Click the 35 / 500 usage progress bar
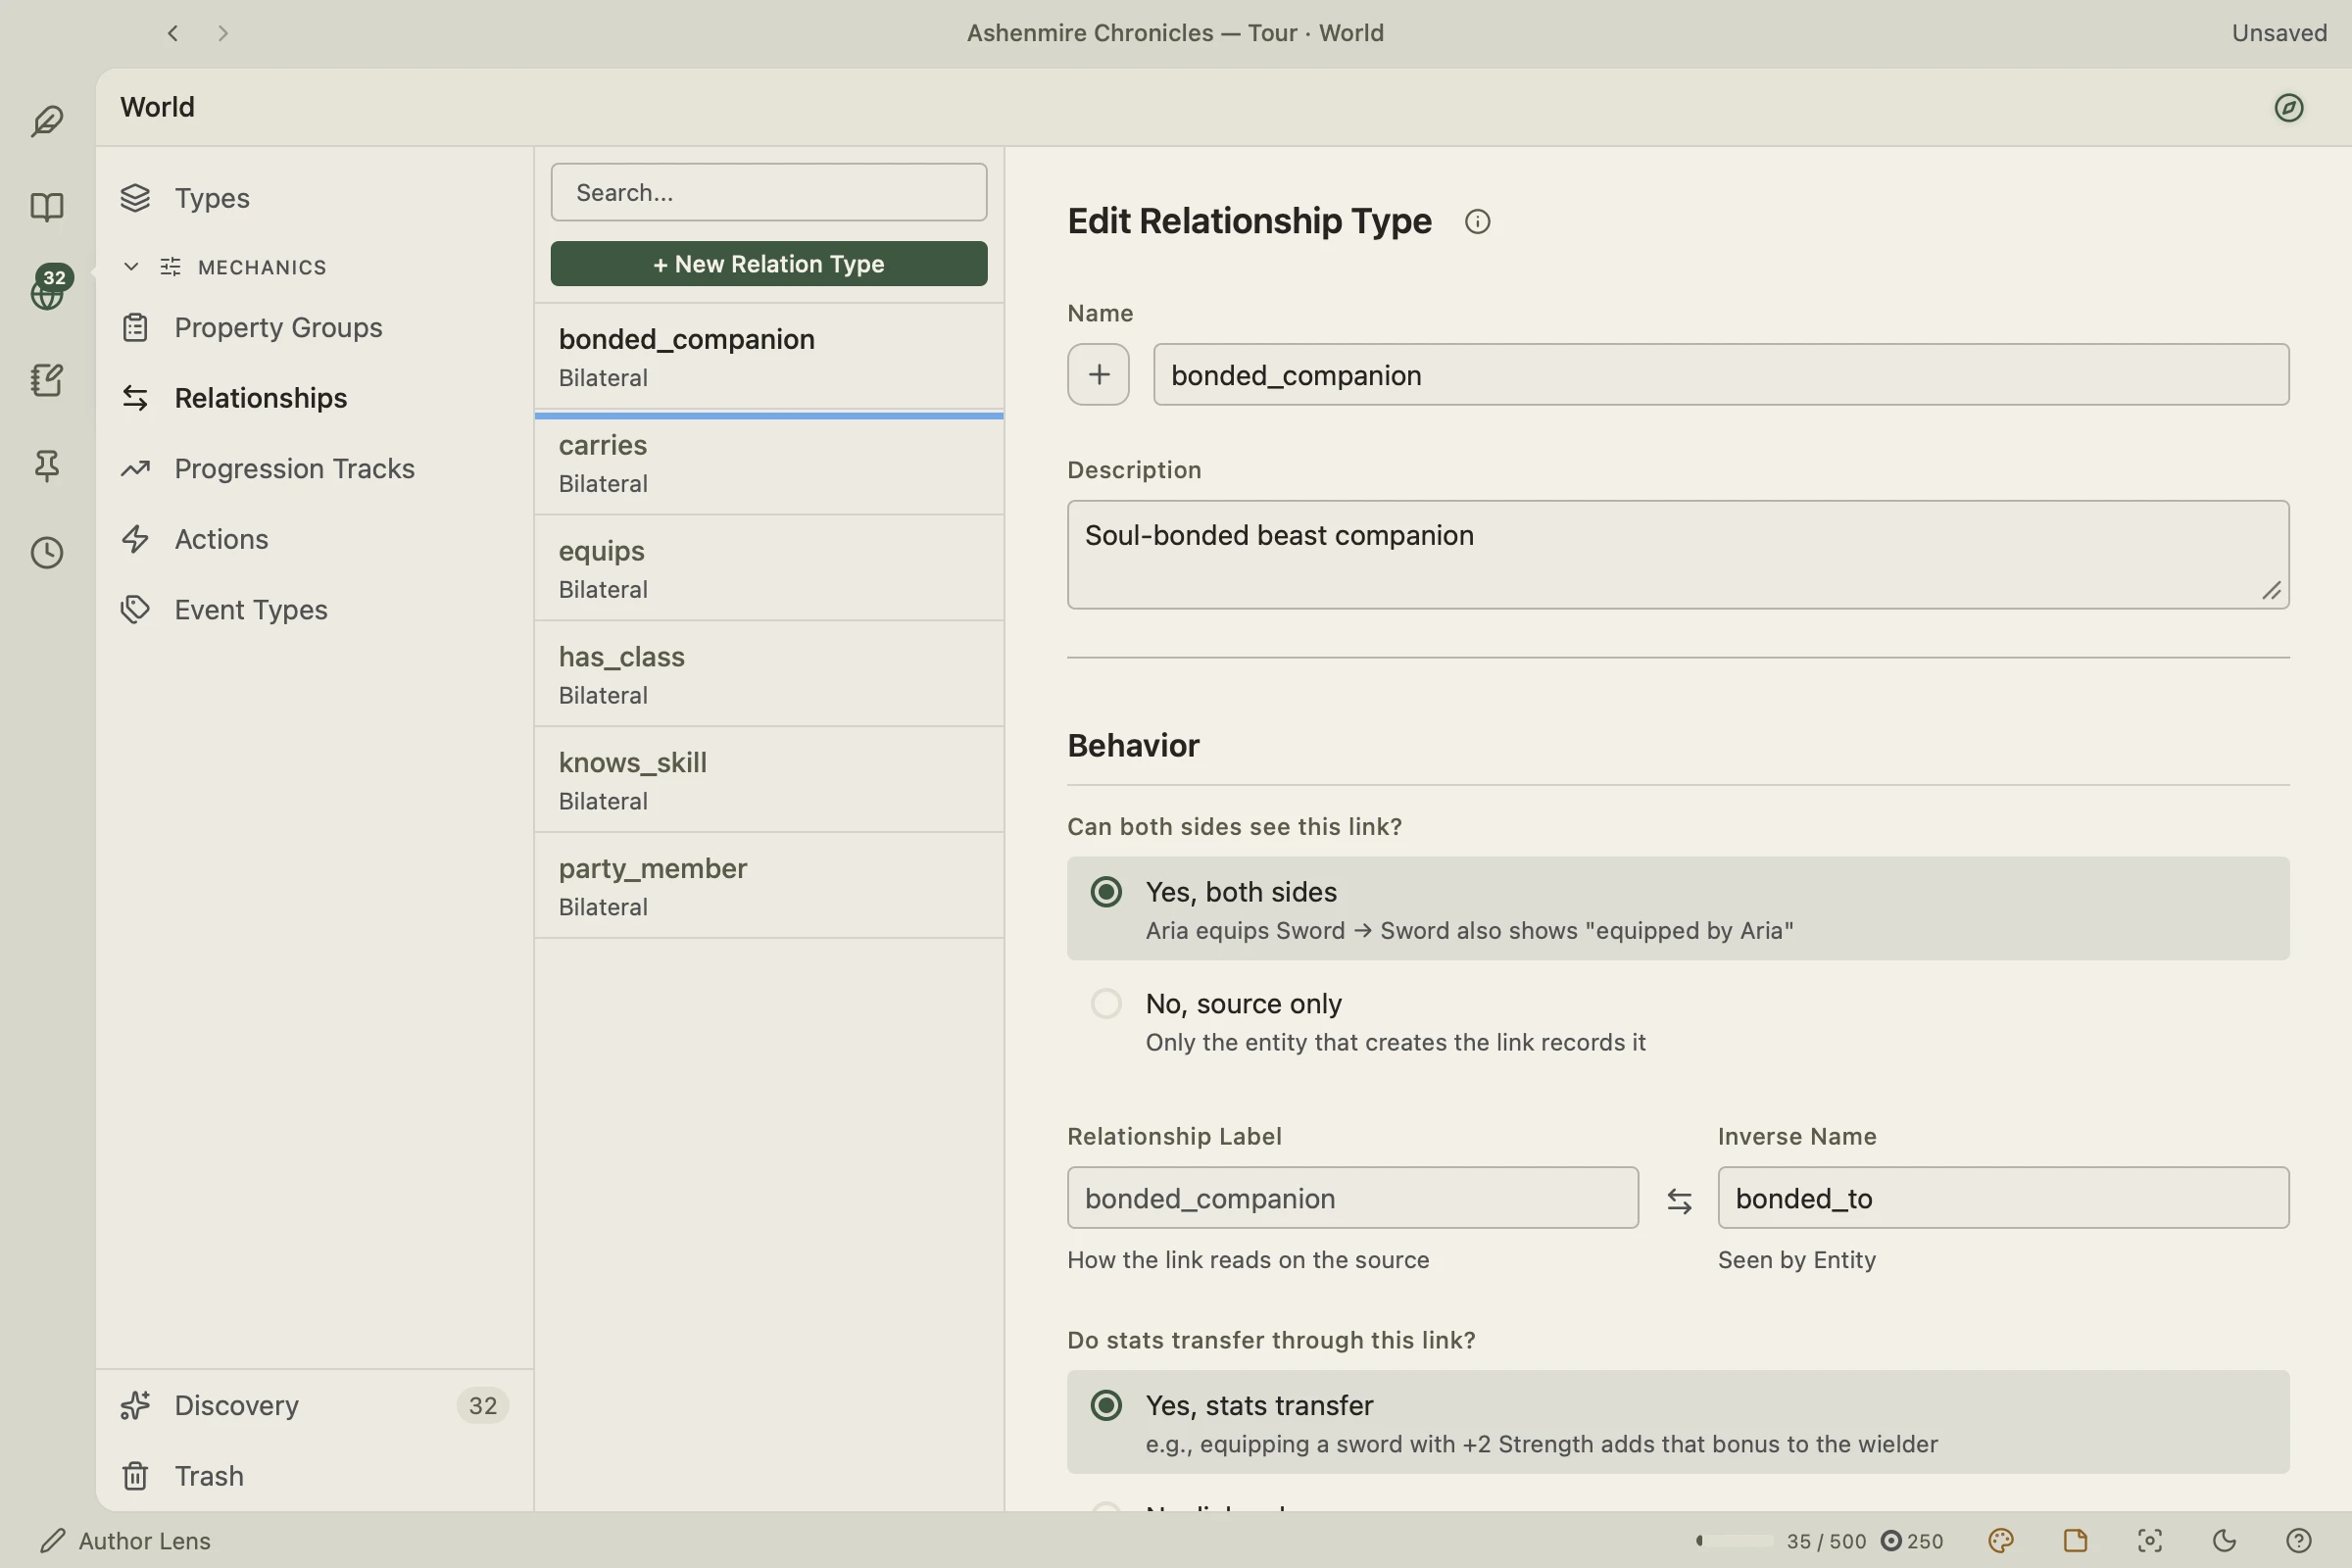 coord(1733,1540)
